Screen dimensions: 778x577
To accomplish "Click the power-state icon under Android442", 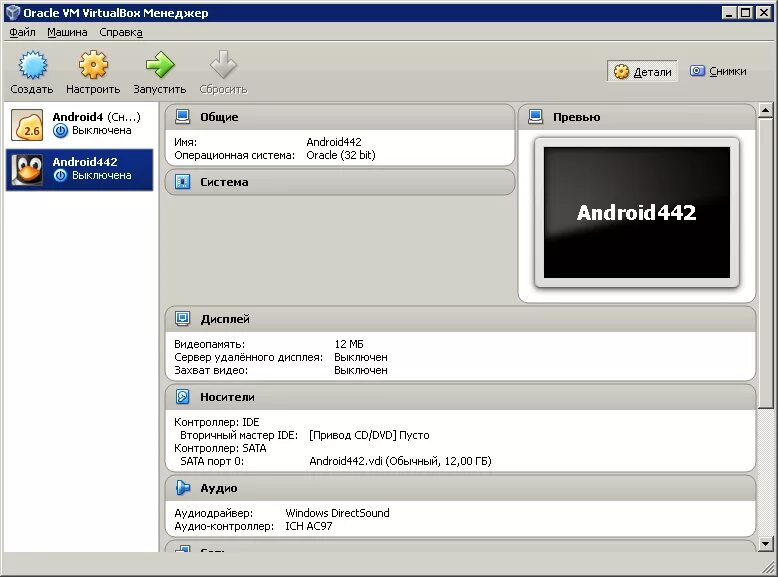I will (60, 176).
